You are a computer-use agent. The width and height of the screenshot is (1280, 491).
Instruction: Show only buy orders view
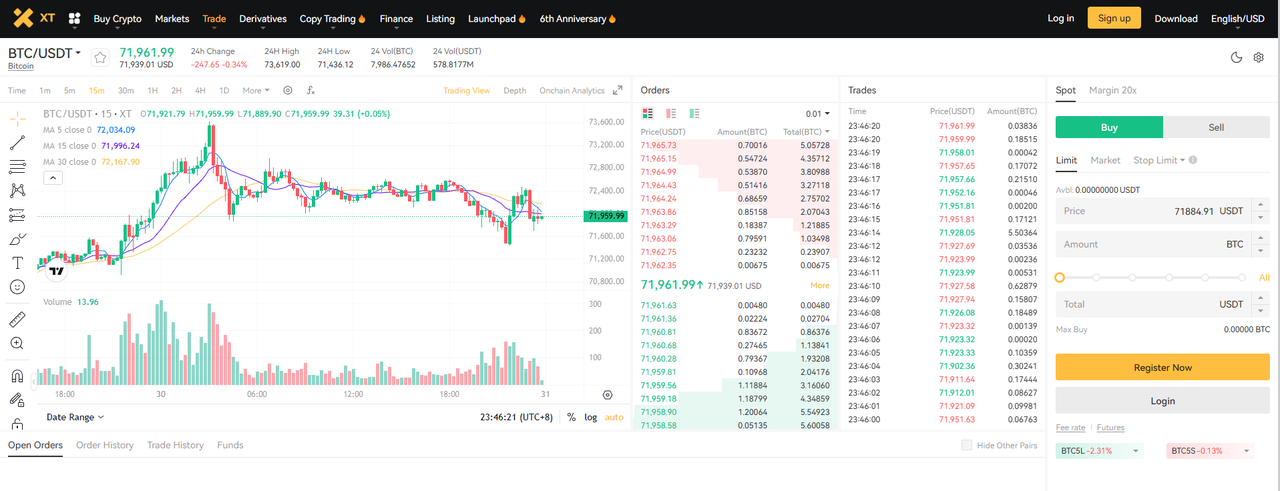[694, 114]
